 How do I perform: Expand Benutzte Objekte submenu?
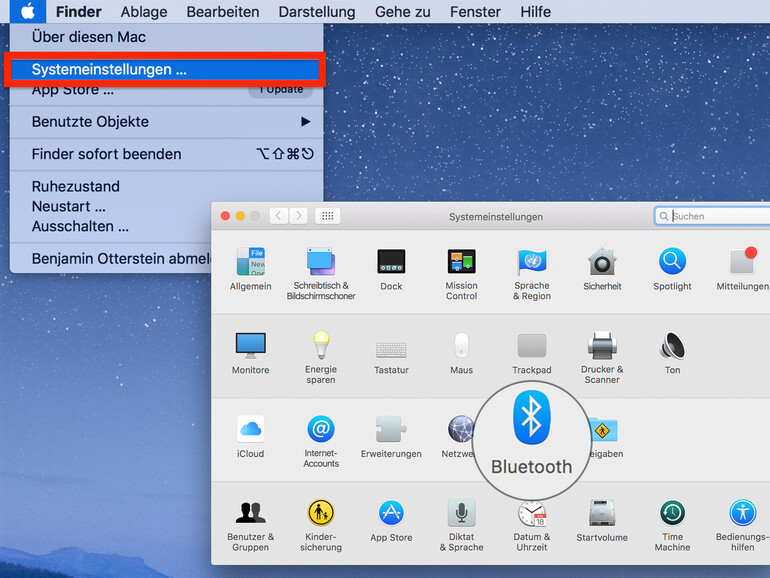pos(166,121)
